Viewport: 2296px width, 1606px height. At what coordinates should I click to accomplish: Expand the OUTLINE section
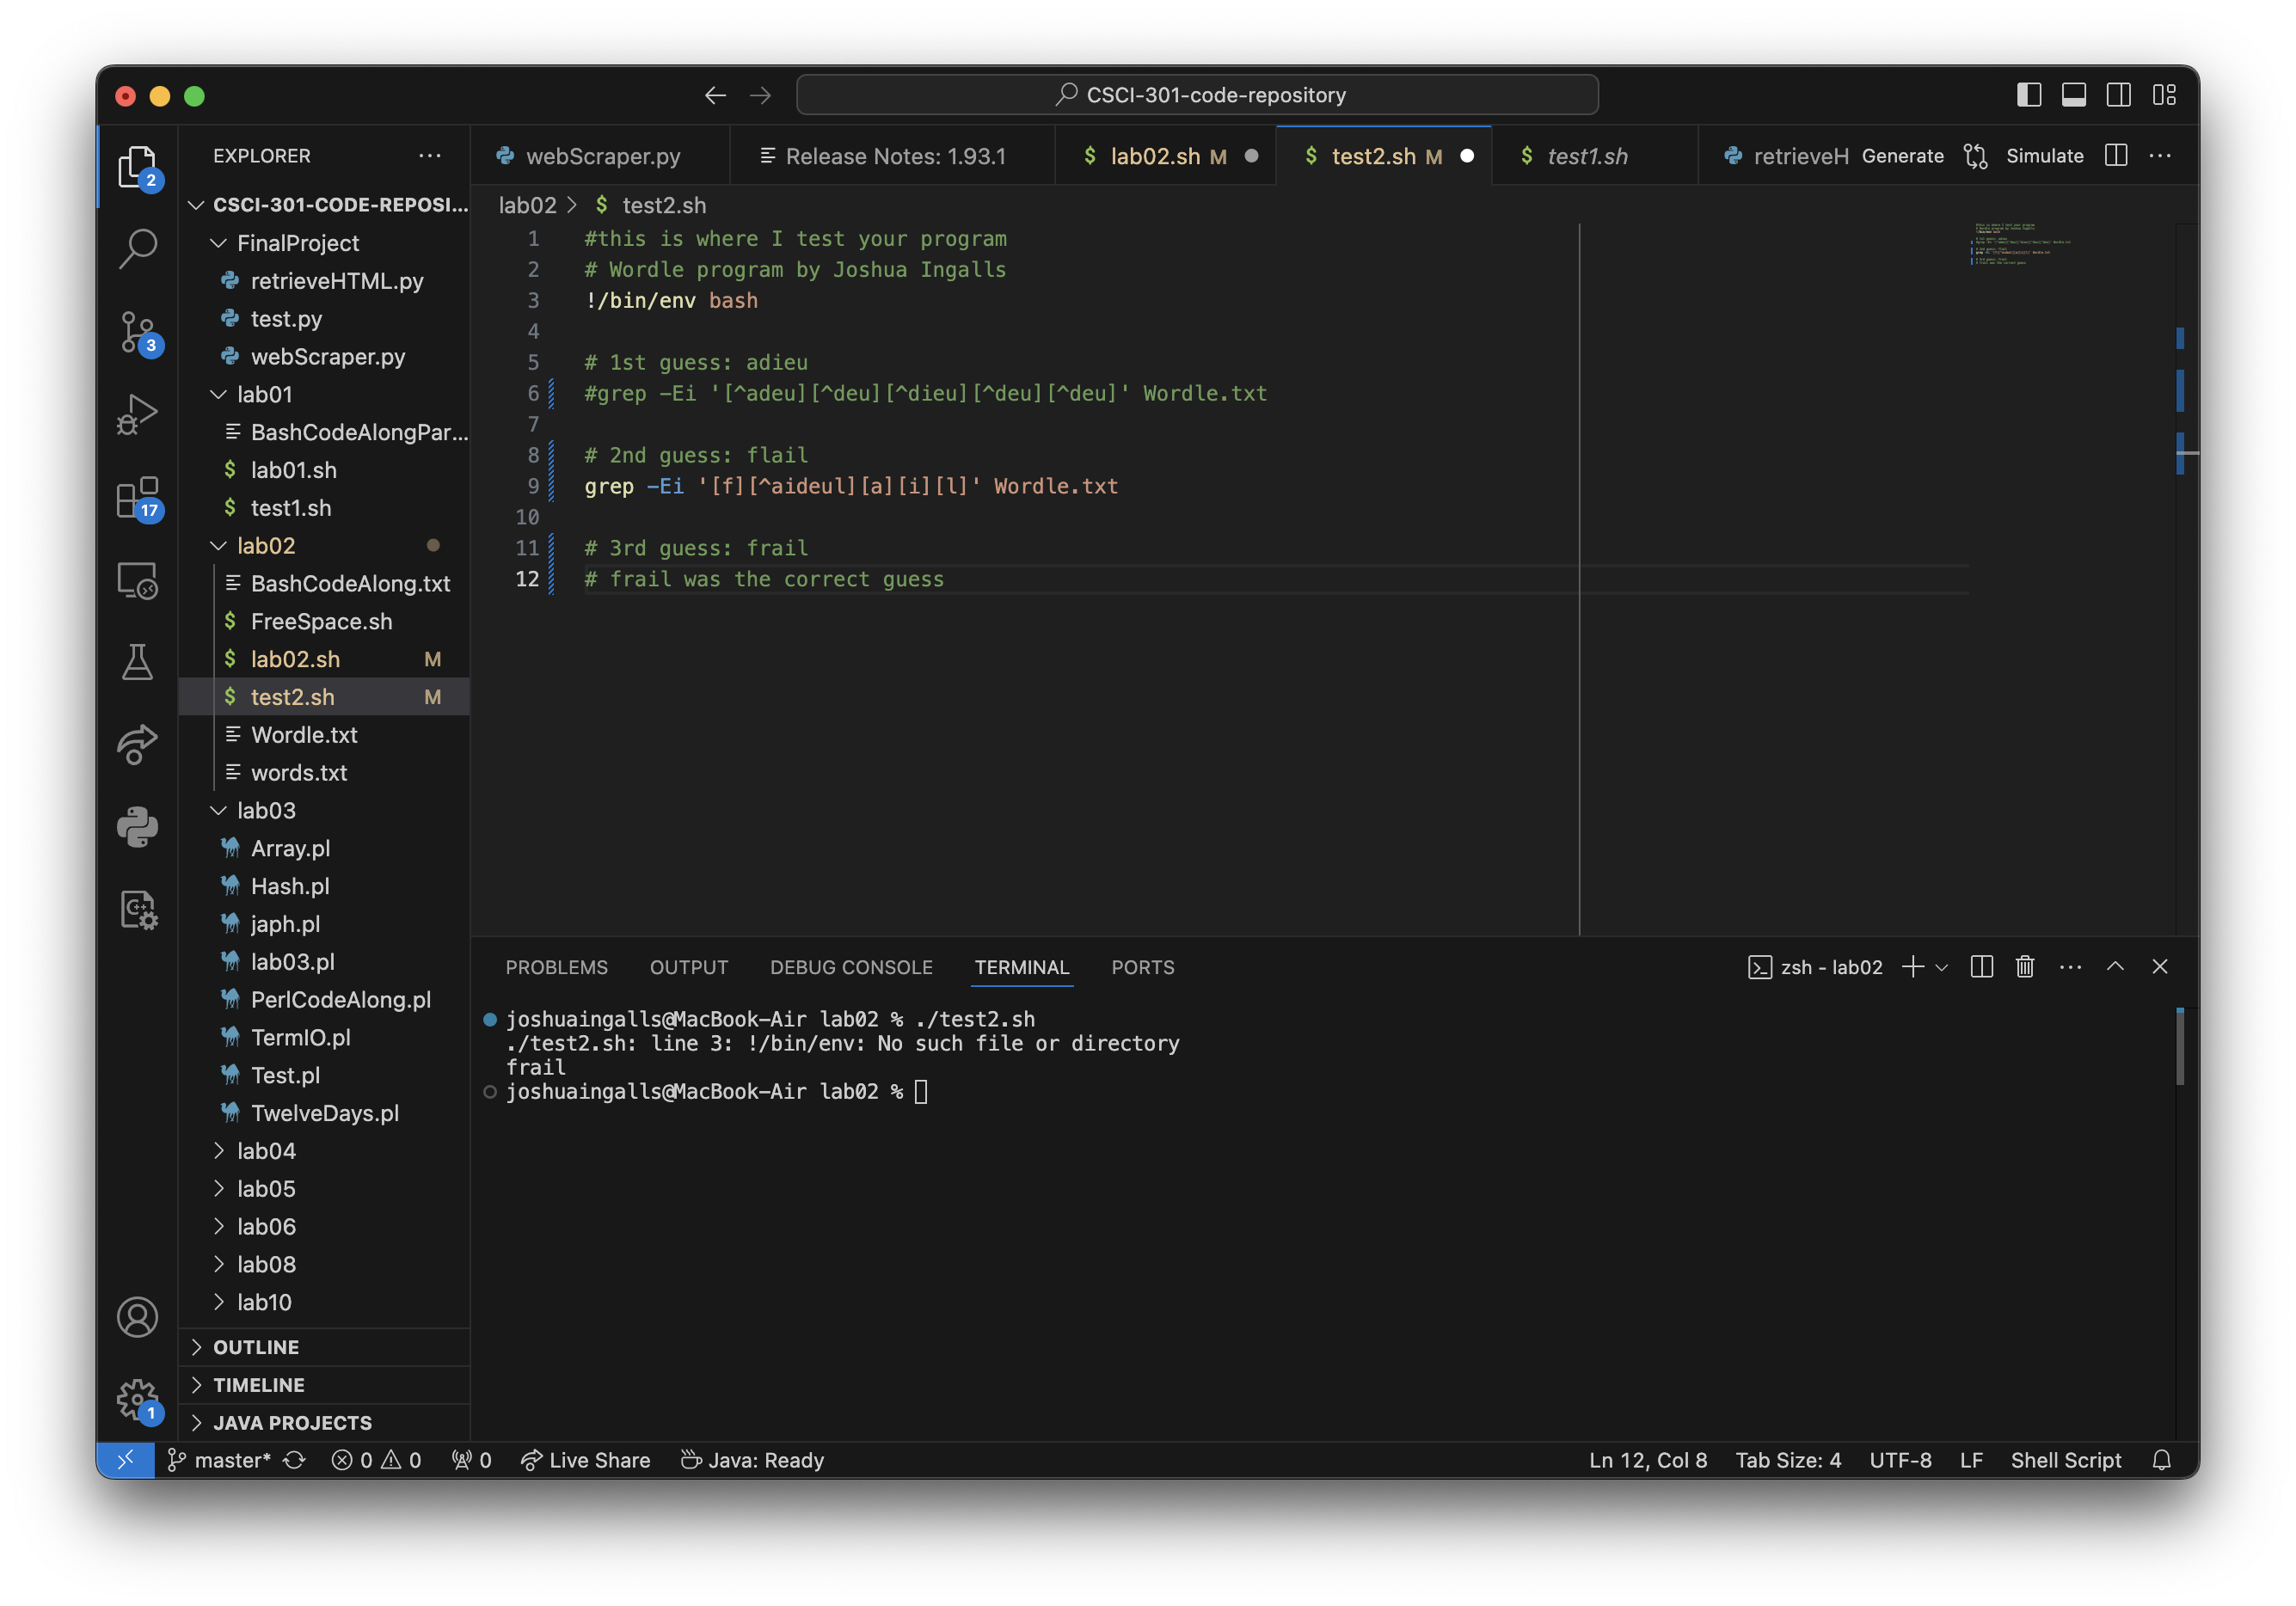pyautogui.click(x=324, y=1347)
